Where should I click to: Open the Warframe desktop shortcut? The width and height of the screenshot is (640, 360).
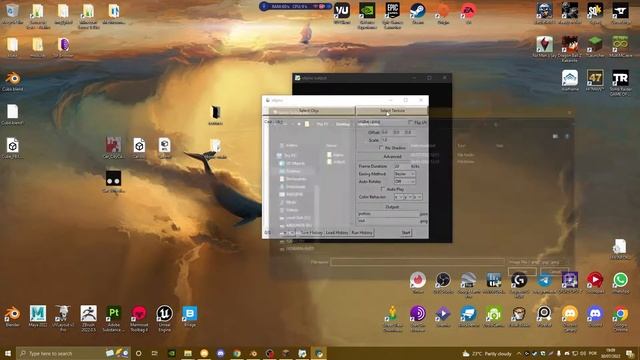(x=569, y=80)
